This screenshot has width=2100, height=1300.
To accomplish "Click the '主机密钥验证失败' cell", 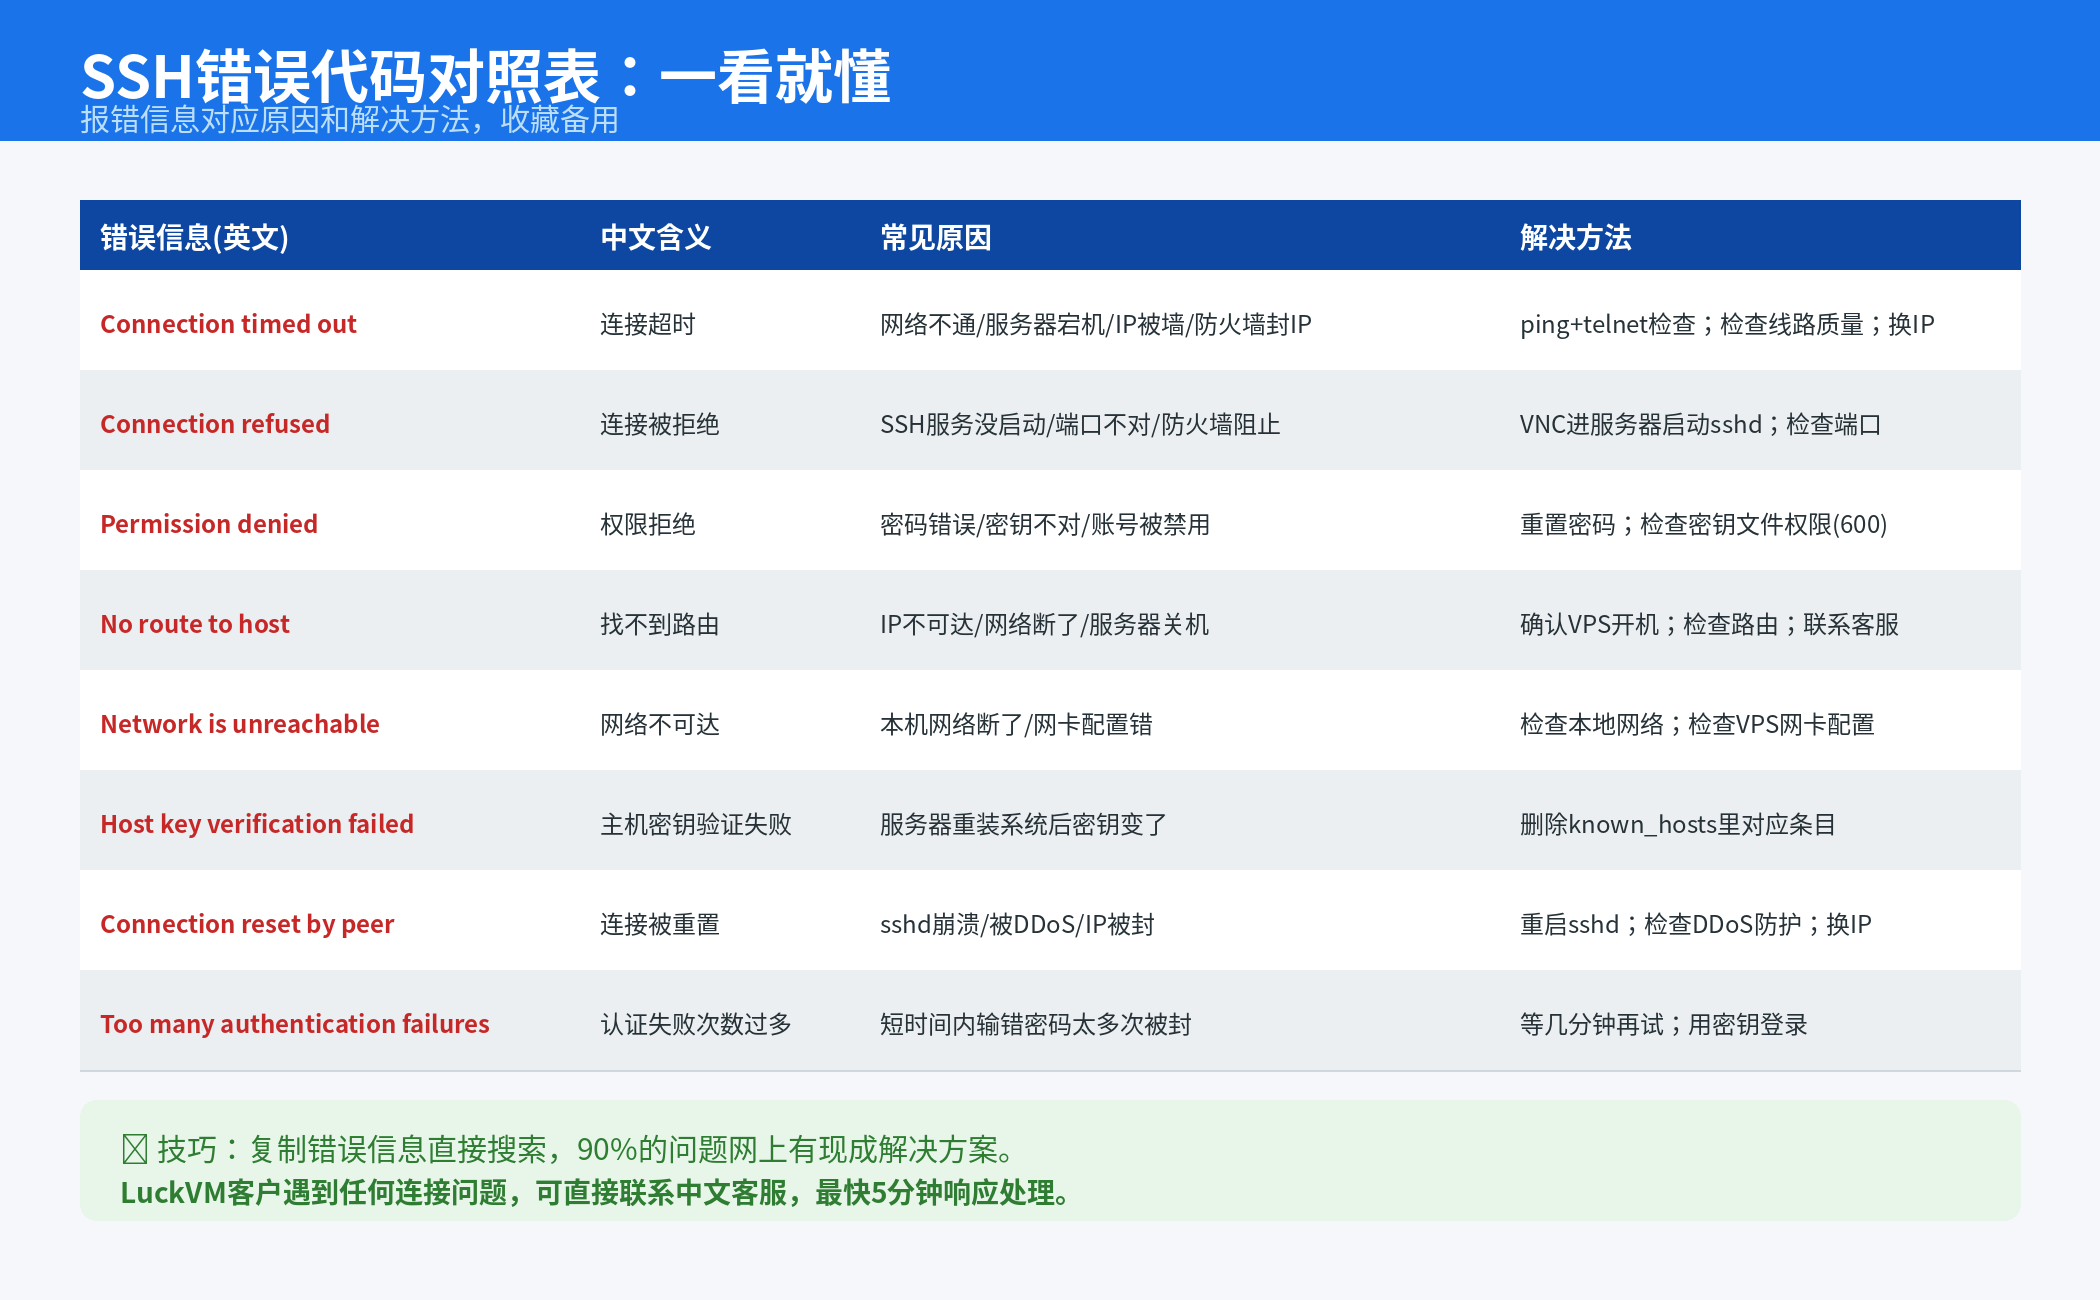I will pos(696,824).
